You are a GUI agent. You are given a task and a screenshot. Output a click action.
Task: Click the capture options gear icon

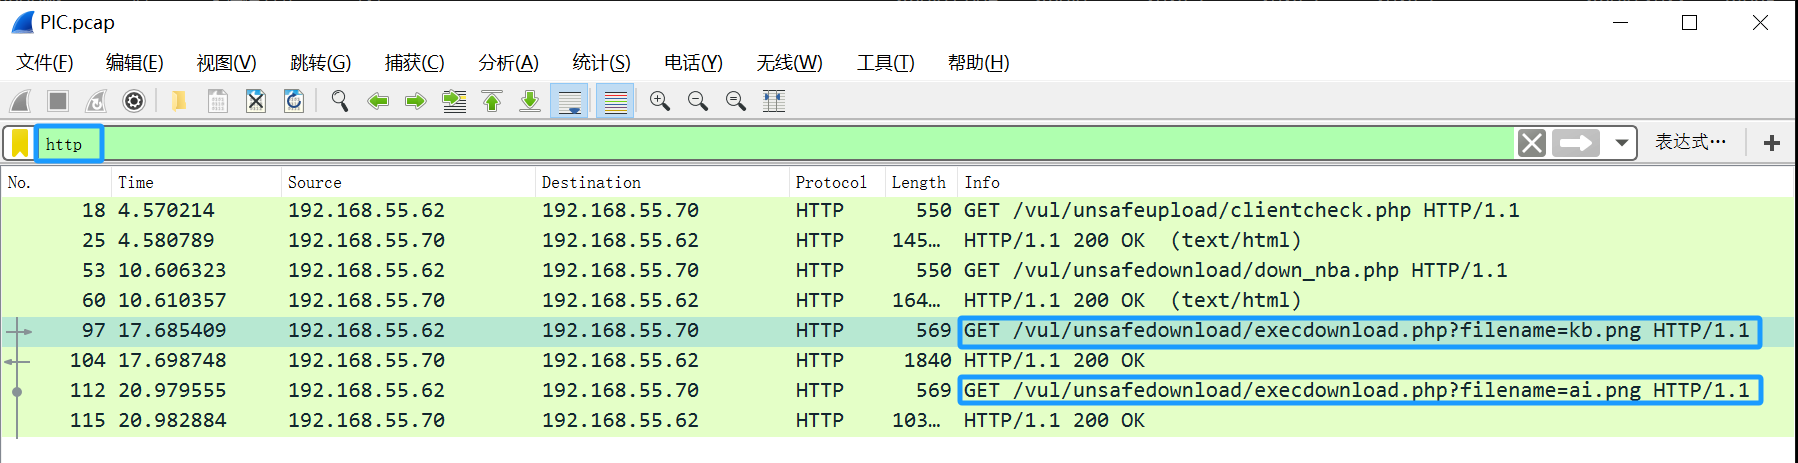point(134,101)
